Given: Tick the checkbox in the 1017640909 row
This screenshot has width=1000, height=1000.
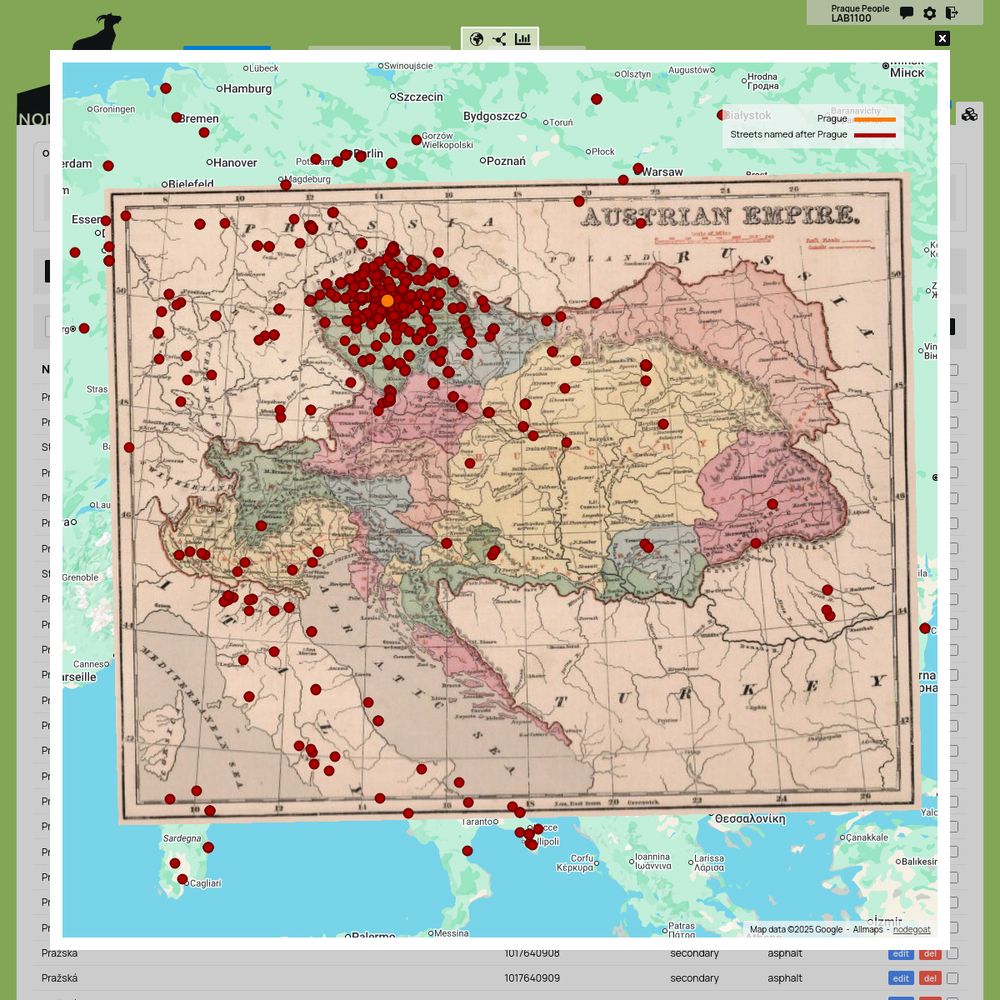Looking at the screenshot, I should (953, 978).
